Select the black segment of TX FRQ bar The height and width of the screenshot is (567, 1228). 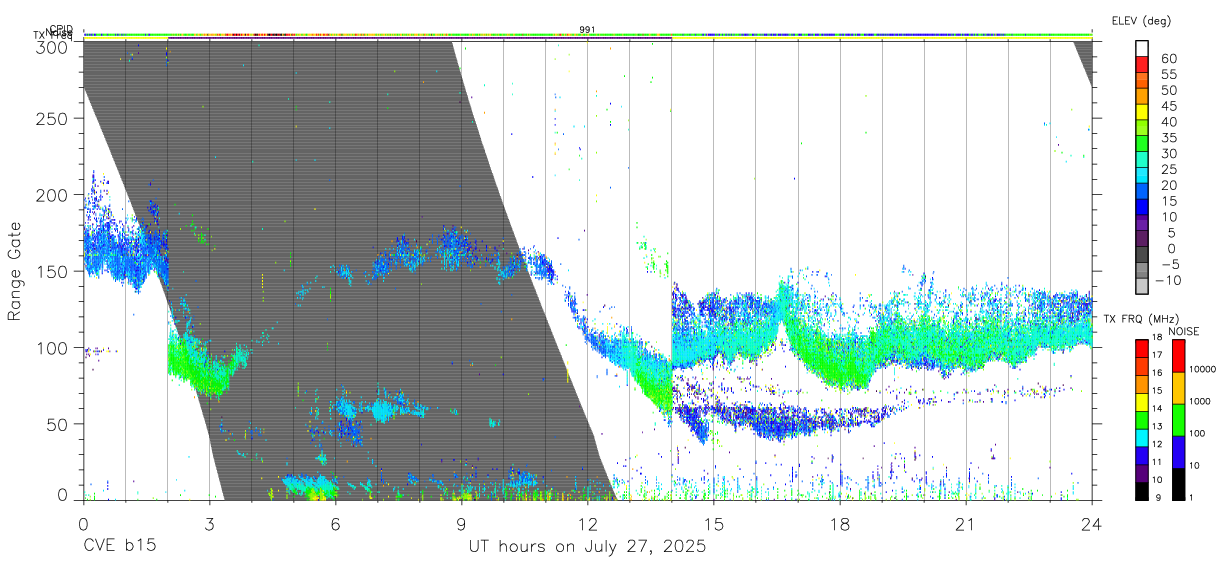click(1142, 490)
